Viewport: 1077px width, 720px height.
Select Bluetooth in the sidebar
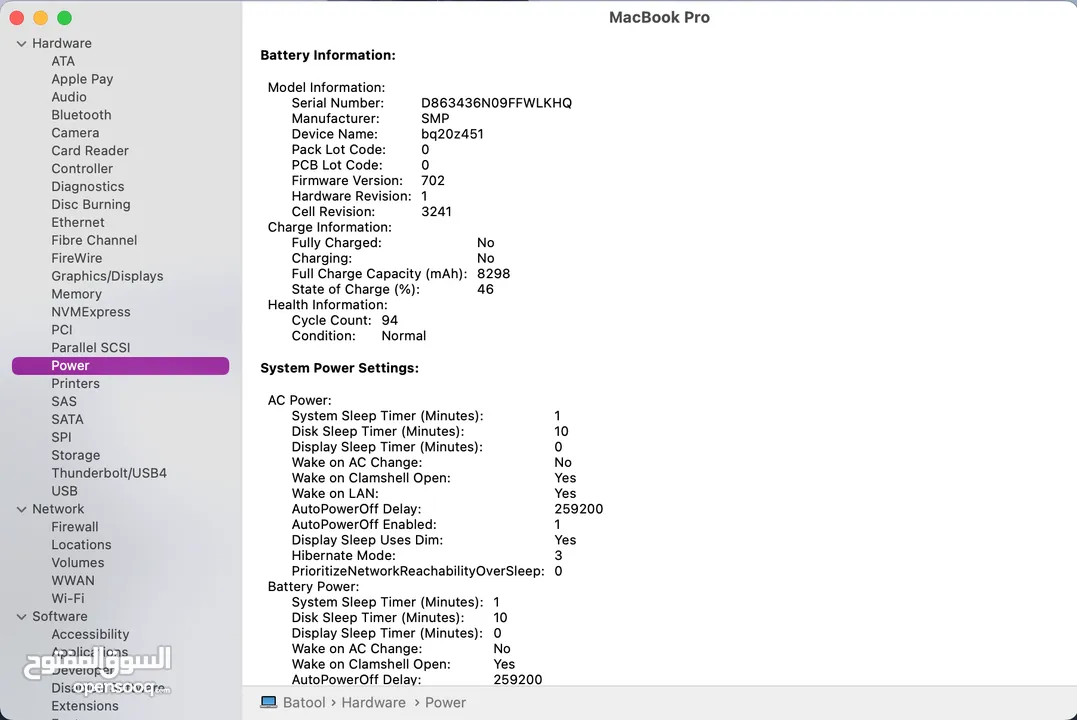point(81,115)
